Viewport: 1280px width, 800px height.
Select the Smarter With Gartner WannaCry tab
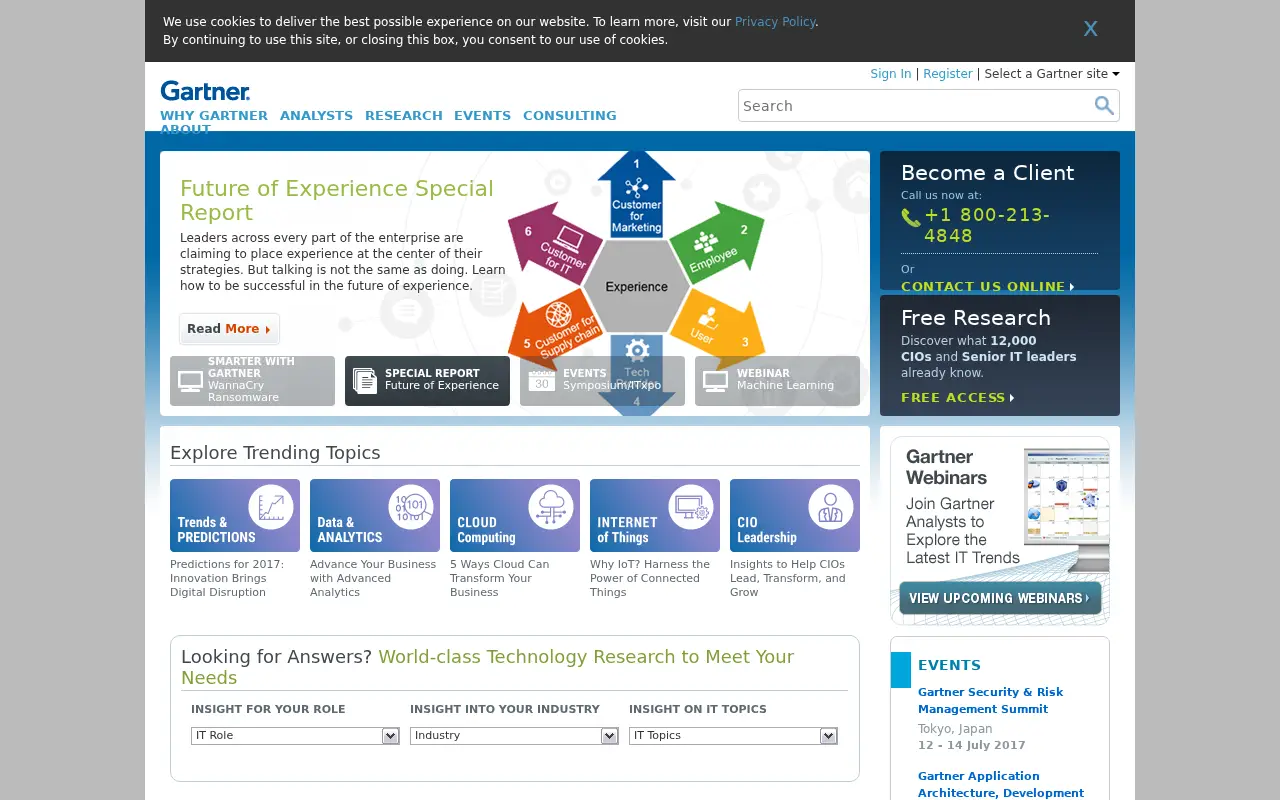coord(252,381)
